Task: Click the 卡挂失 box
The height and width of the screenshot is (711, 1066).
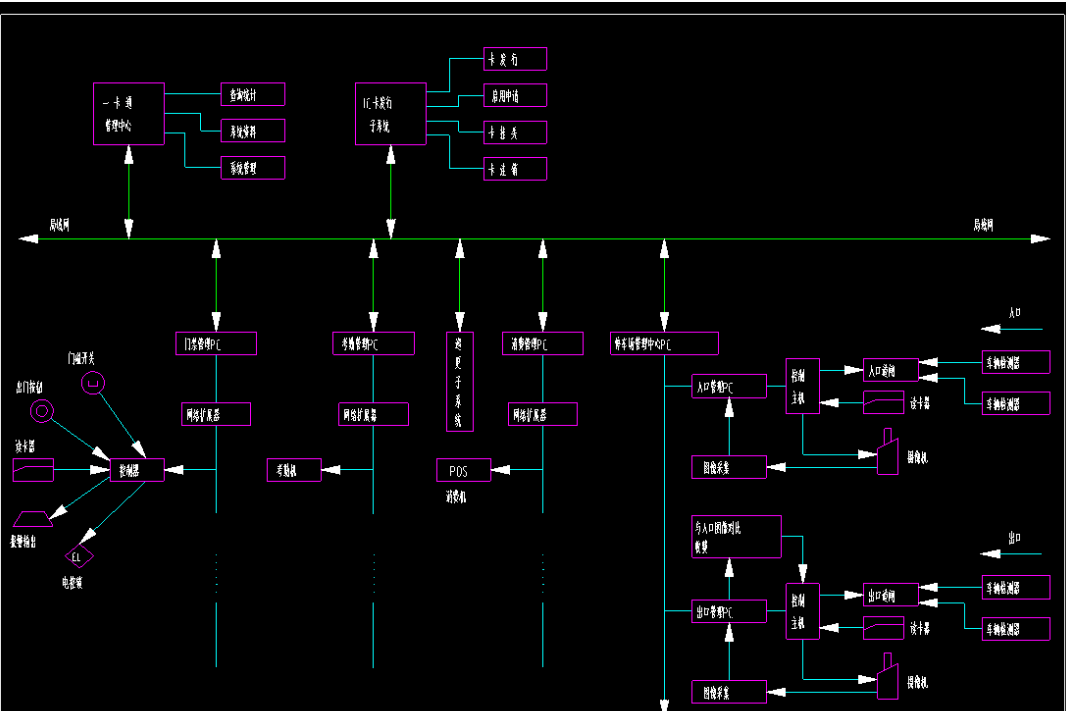Action: [515, 132]
